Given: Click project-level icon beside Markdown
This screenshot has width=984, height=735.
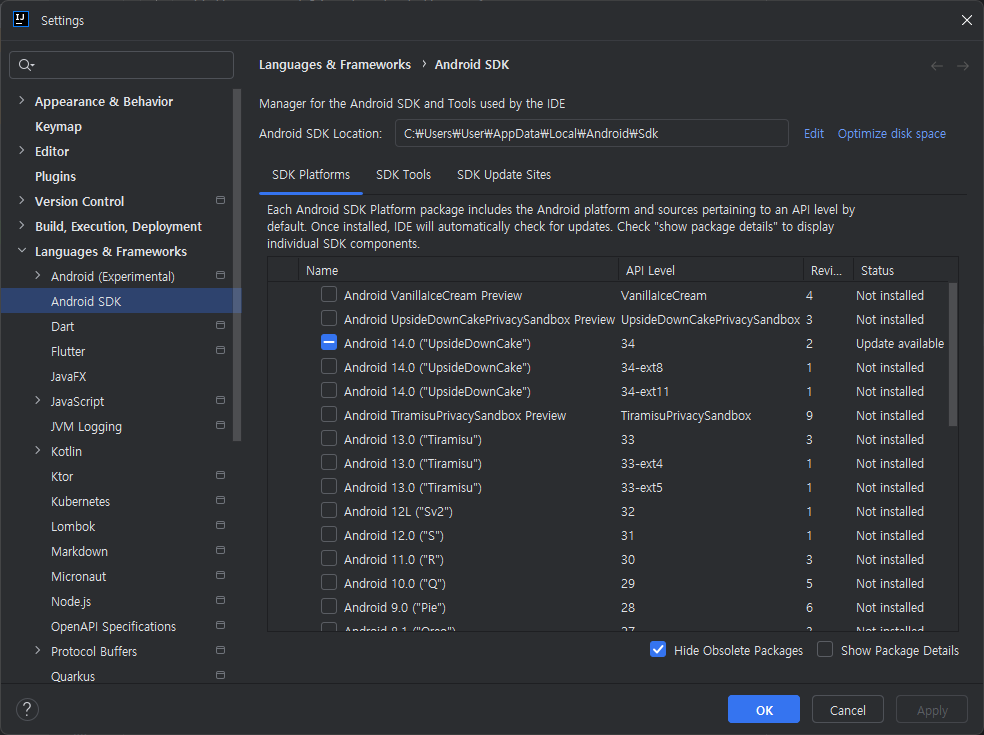Looking at the screenshot, I should [x=220, y=550].
